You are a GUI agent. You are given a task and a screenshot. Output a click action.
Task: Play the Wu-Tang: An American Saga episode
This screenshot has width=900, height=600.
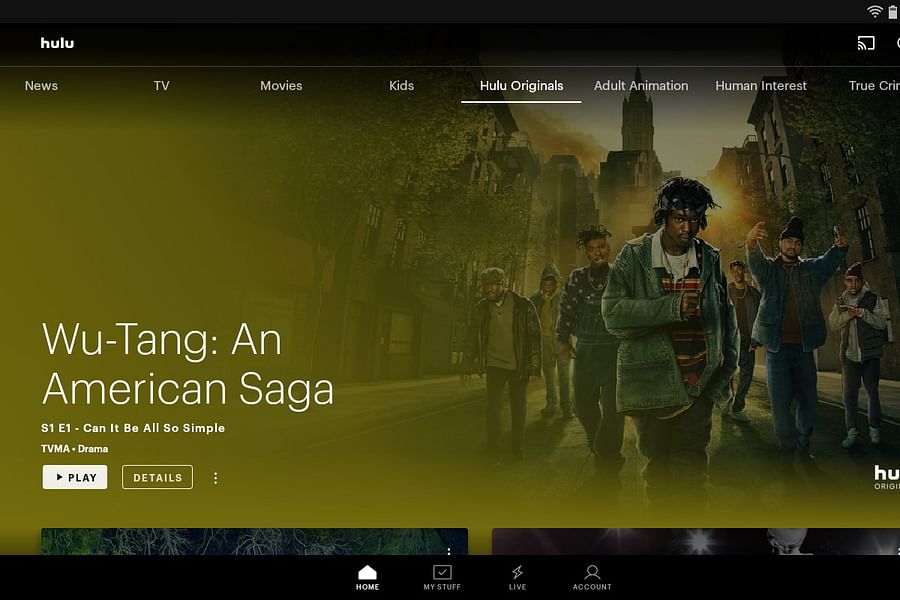click(74, 477)
